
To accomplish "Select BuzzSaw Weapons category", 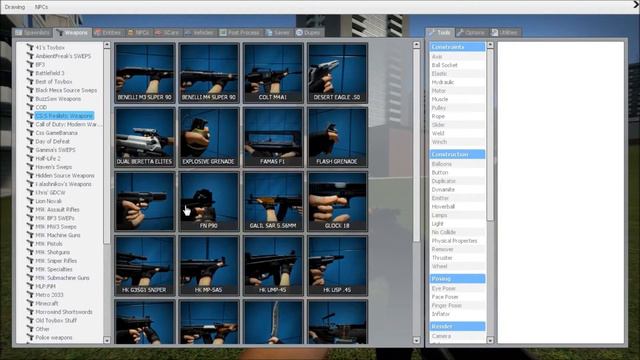I will click(x=58, y=99).
